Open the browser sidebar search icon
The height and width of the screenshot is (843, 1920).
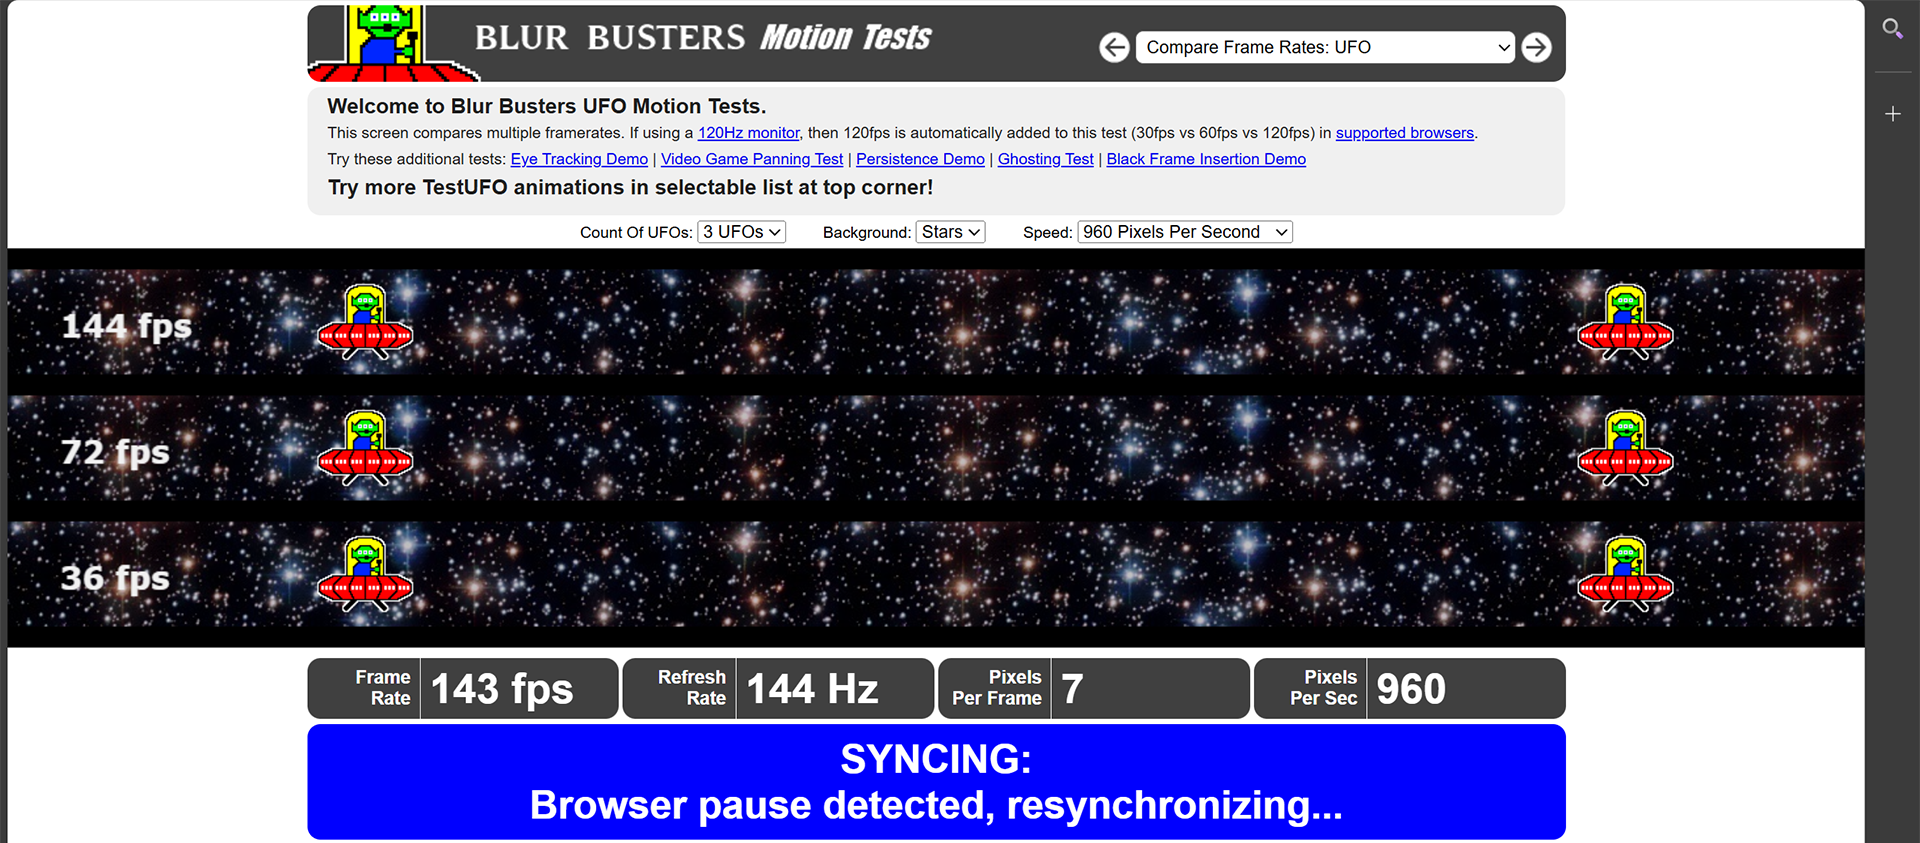[1892, 29]
